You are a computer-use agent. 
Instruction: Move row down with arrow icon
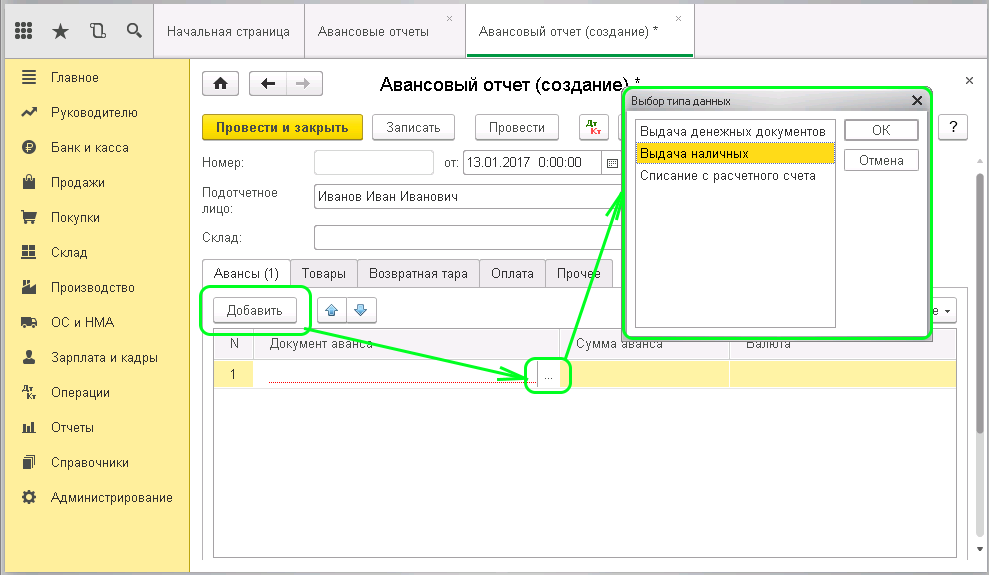(360, 310)
